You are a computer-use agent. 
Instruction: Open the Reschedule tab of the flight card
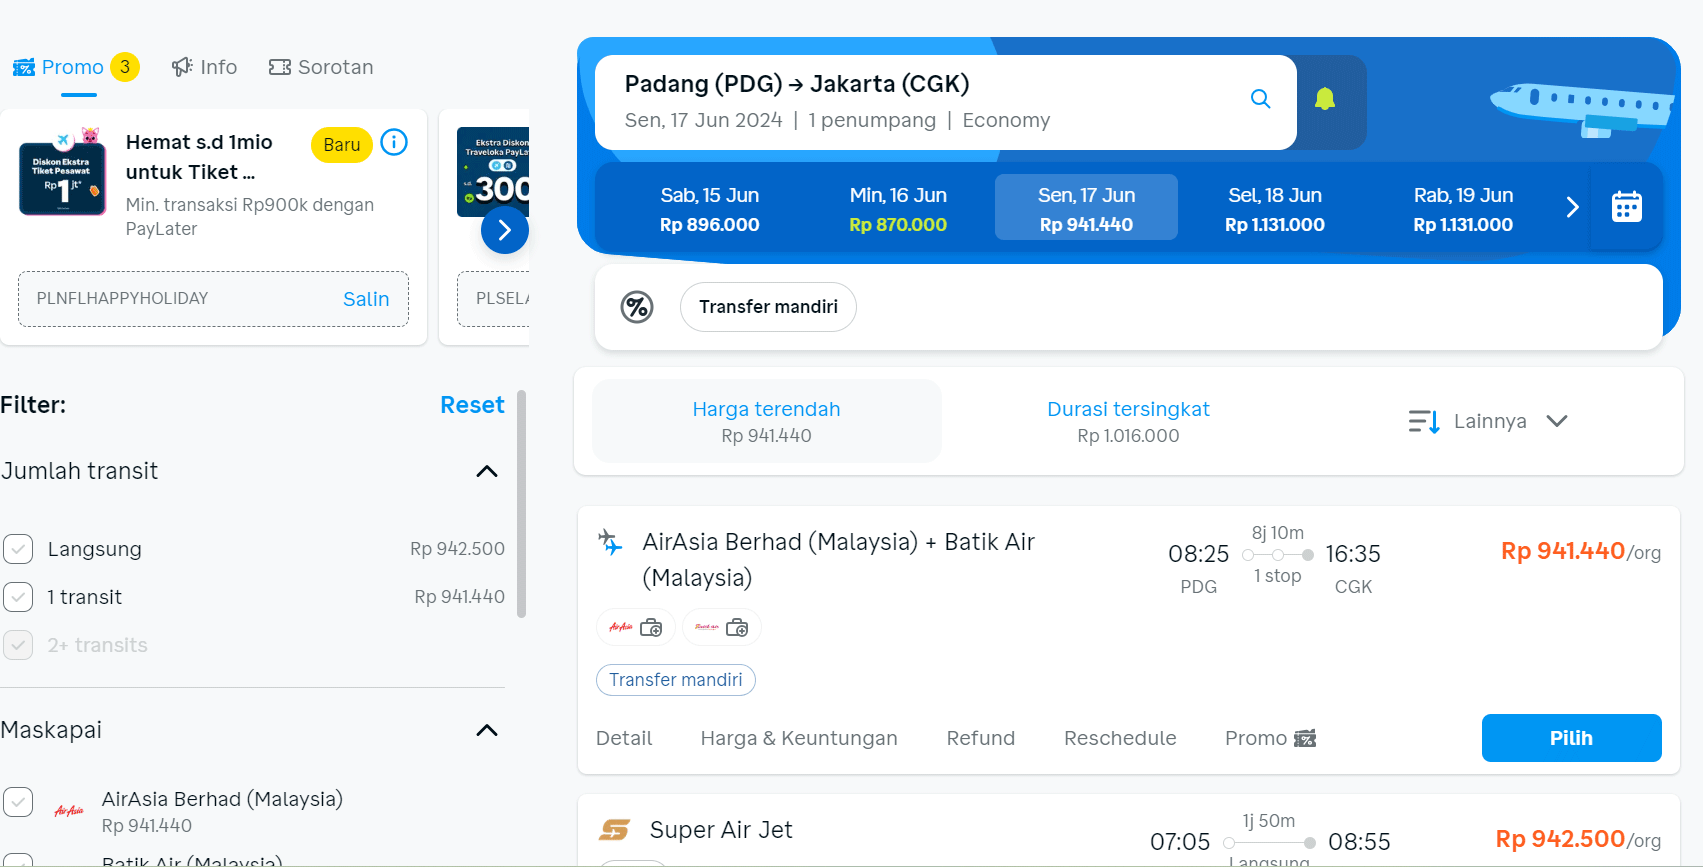(1120, 738)
